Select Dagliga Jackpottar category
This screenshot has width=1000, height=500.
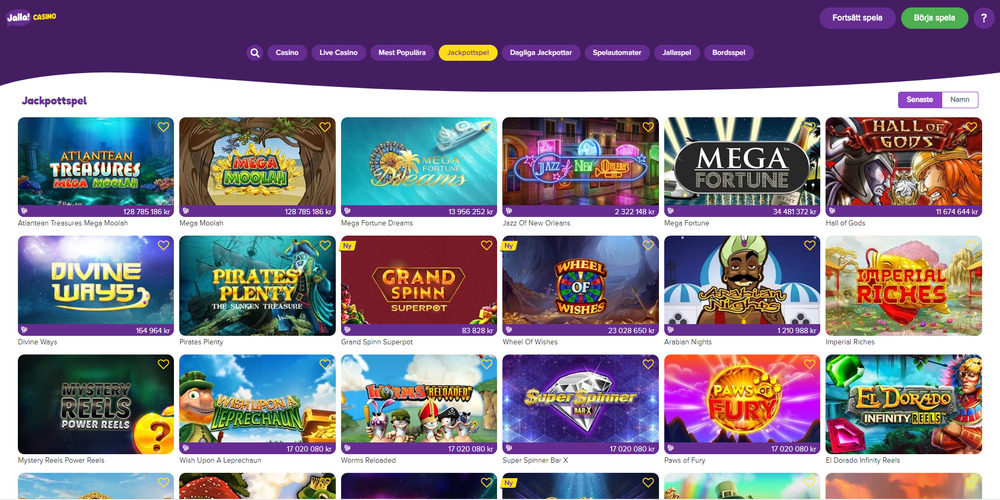[x=541, y=53]
